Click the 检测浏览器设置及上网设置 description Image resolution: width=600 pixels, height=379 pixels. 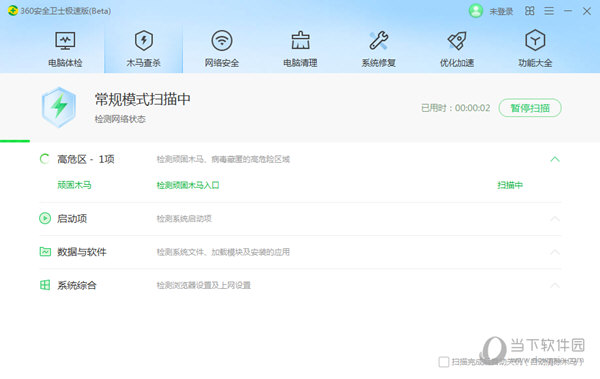(x=204, y=285)
